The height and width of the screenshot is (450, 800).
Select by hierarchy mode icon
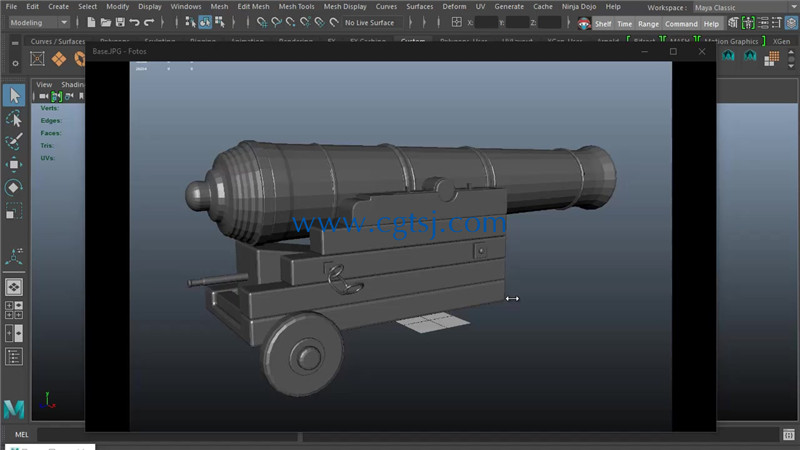pyautogui.click(x=190, y=22)
